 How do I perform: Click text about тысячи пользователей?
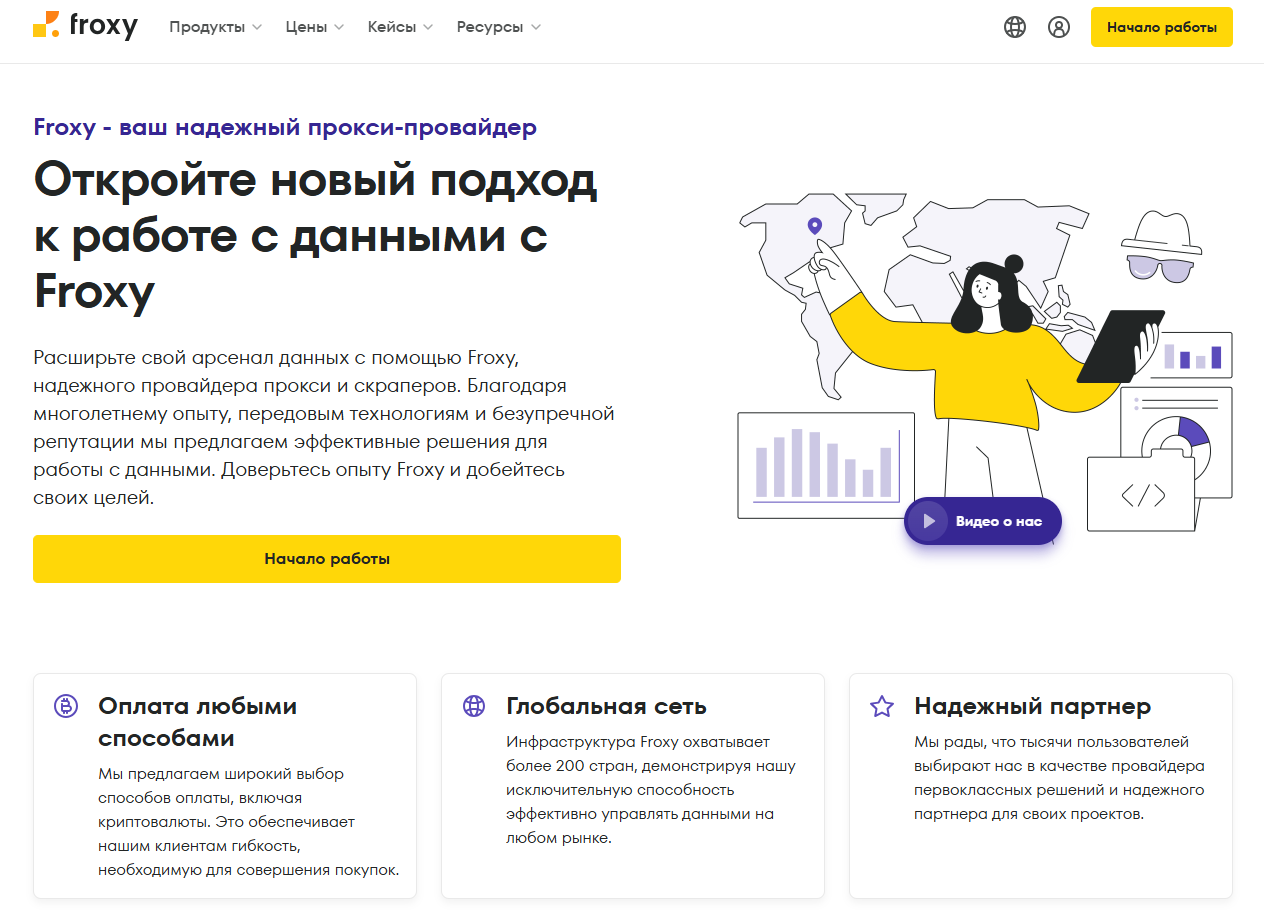click(x=1060, y=778)
